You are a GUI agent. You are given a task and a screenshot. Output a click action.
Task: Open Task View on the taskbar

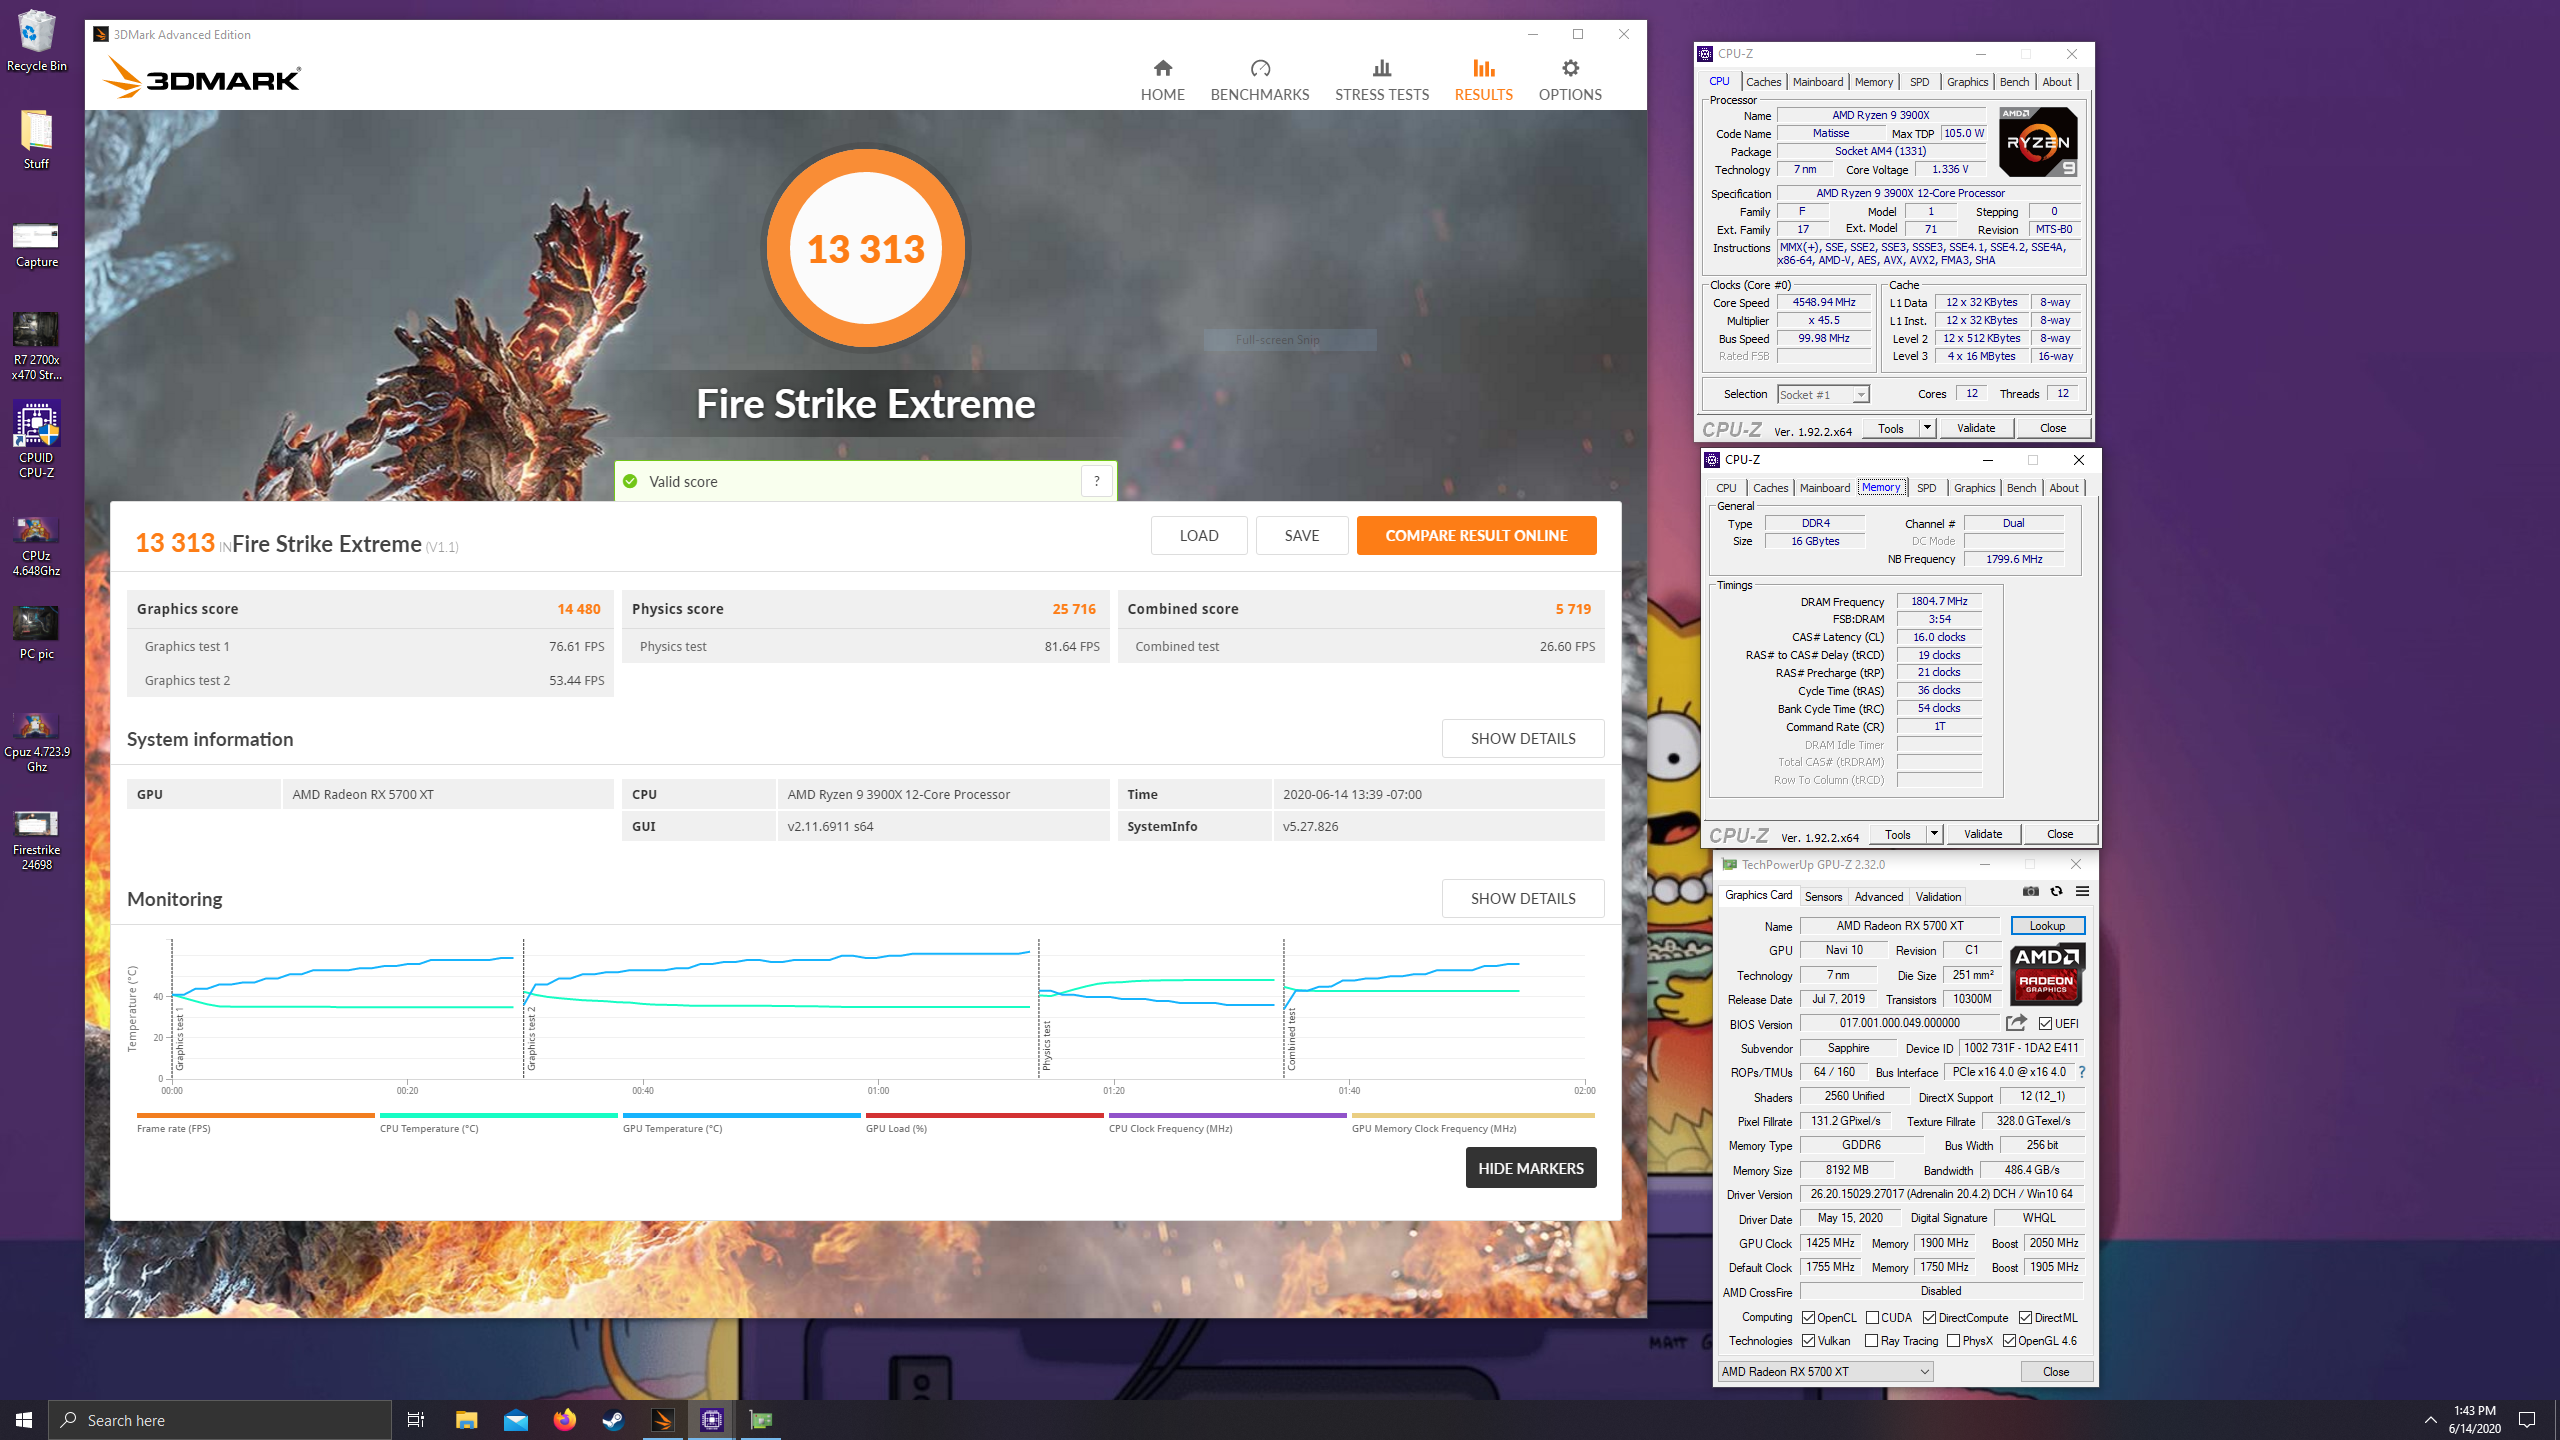pyautogui.click(x=416, y=1420)
